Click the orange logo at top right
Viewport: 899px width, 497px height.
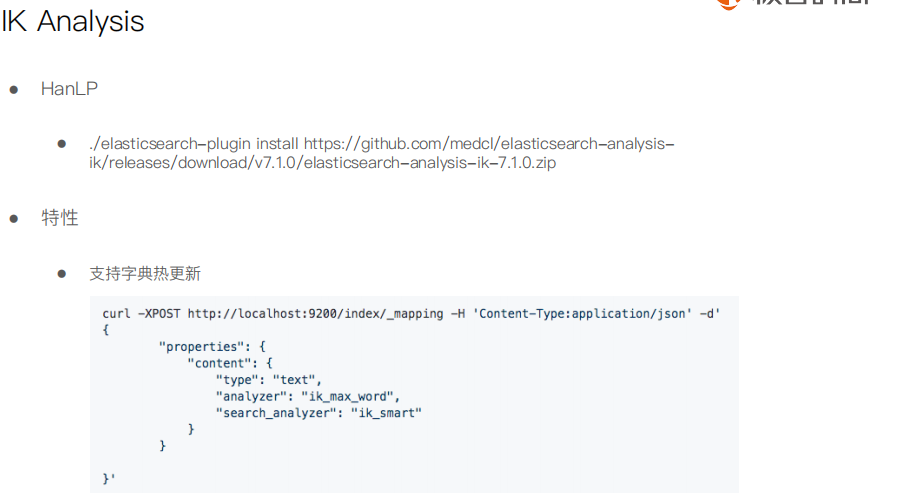tap(729, 4)
